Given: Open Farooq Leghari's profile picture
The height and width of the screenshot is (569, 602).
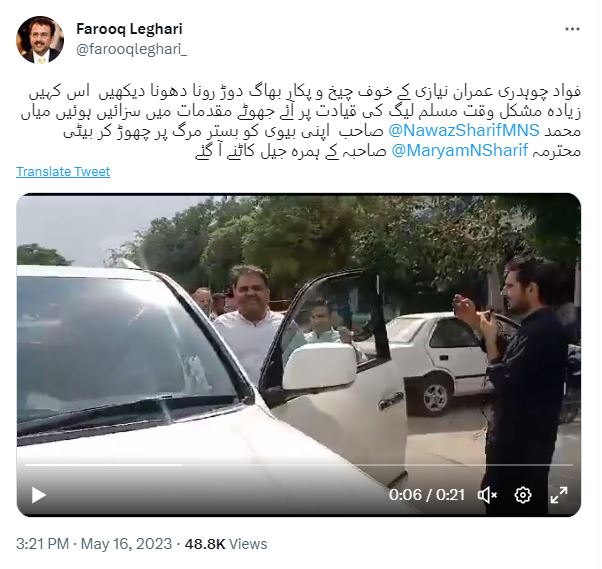Looking at the screenshot, I should coord(40,40).
